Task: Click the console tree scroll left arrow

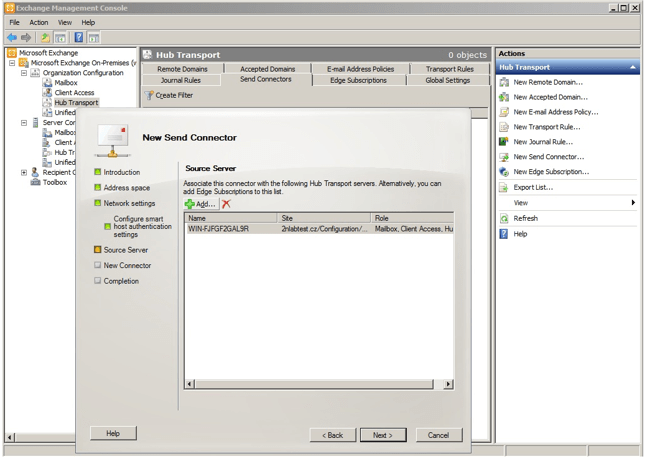Action: pyautogui.click(x=10, y=437)
